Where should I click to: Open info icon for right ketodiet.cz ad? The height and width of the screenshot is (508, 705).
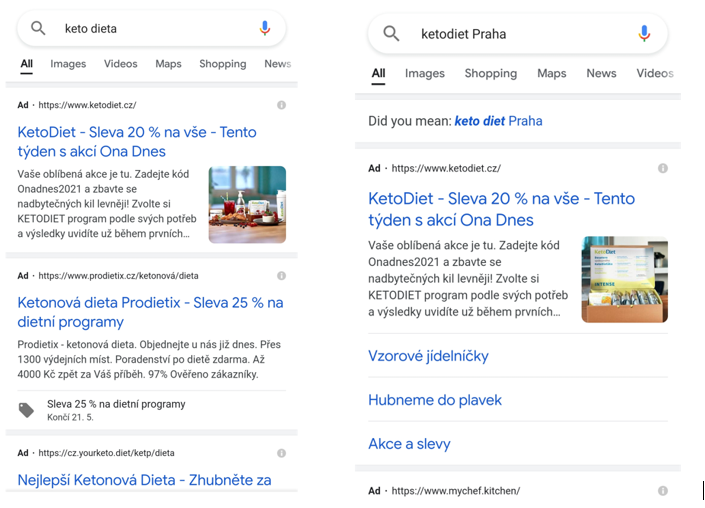[663, 168]
